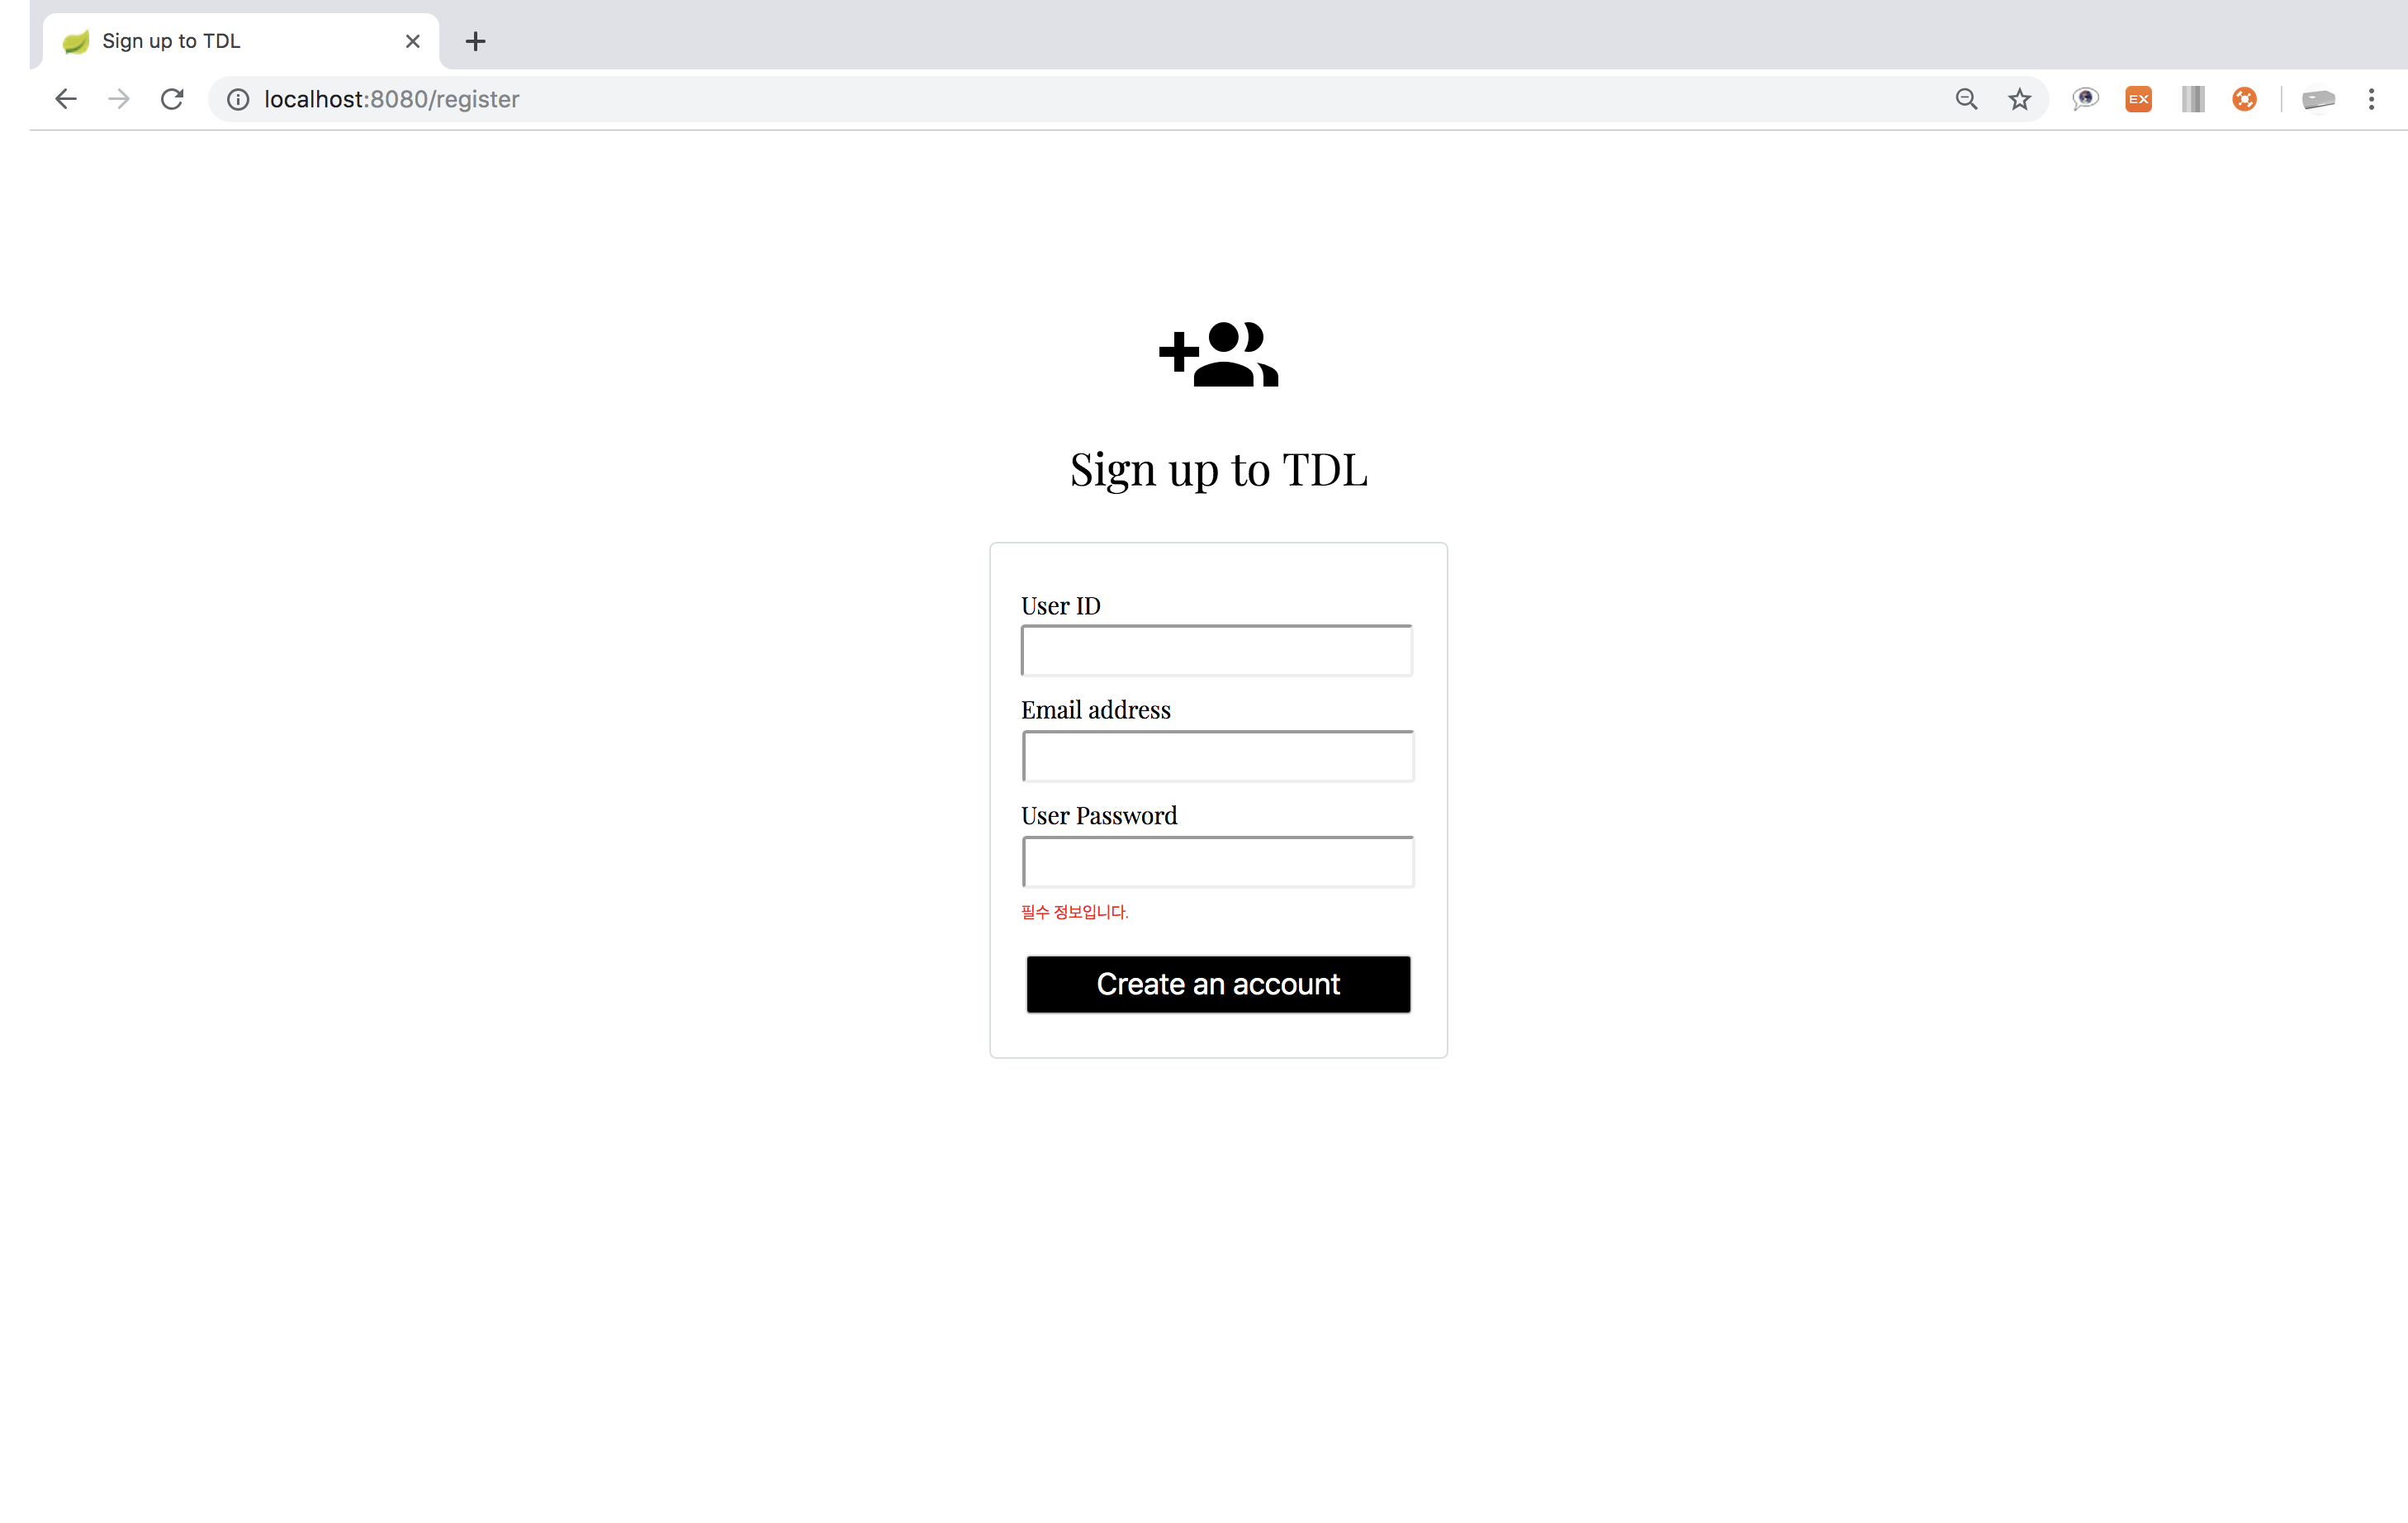Click the User ID input field
Image resolution: width=2408 pixels, height=1523 pixels.
click(x=1216, y=649)
